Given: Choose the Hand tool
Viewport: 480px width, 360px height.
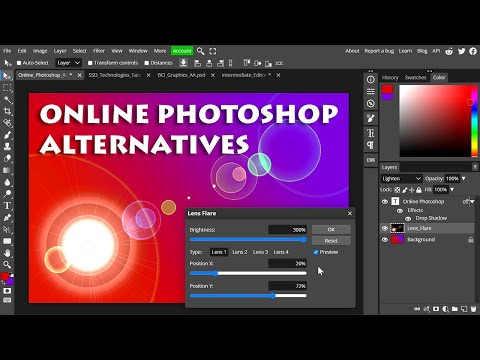Looking at the screenshot, I should coord(7,253).
